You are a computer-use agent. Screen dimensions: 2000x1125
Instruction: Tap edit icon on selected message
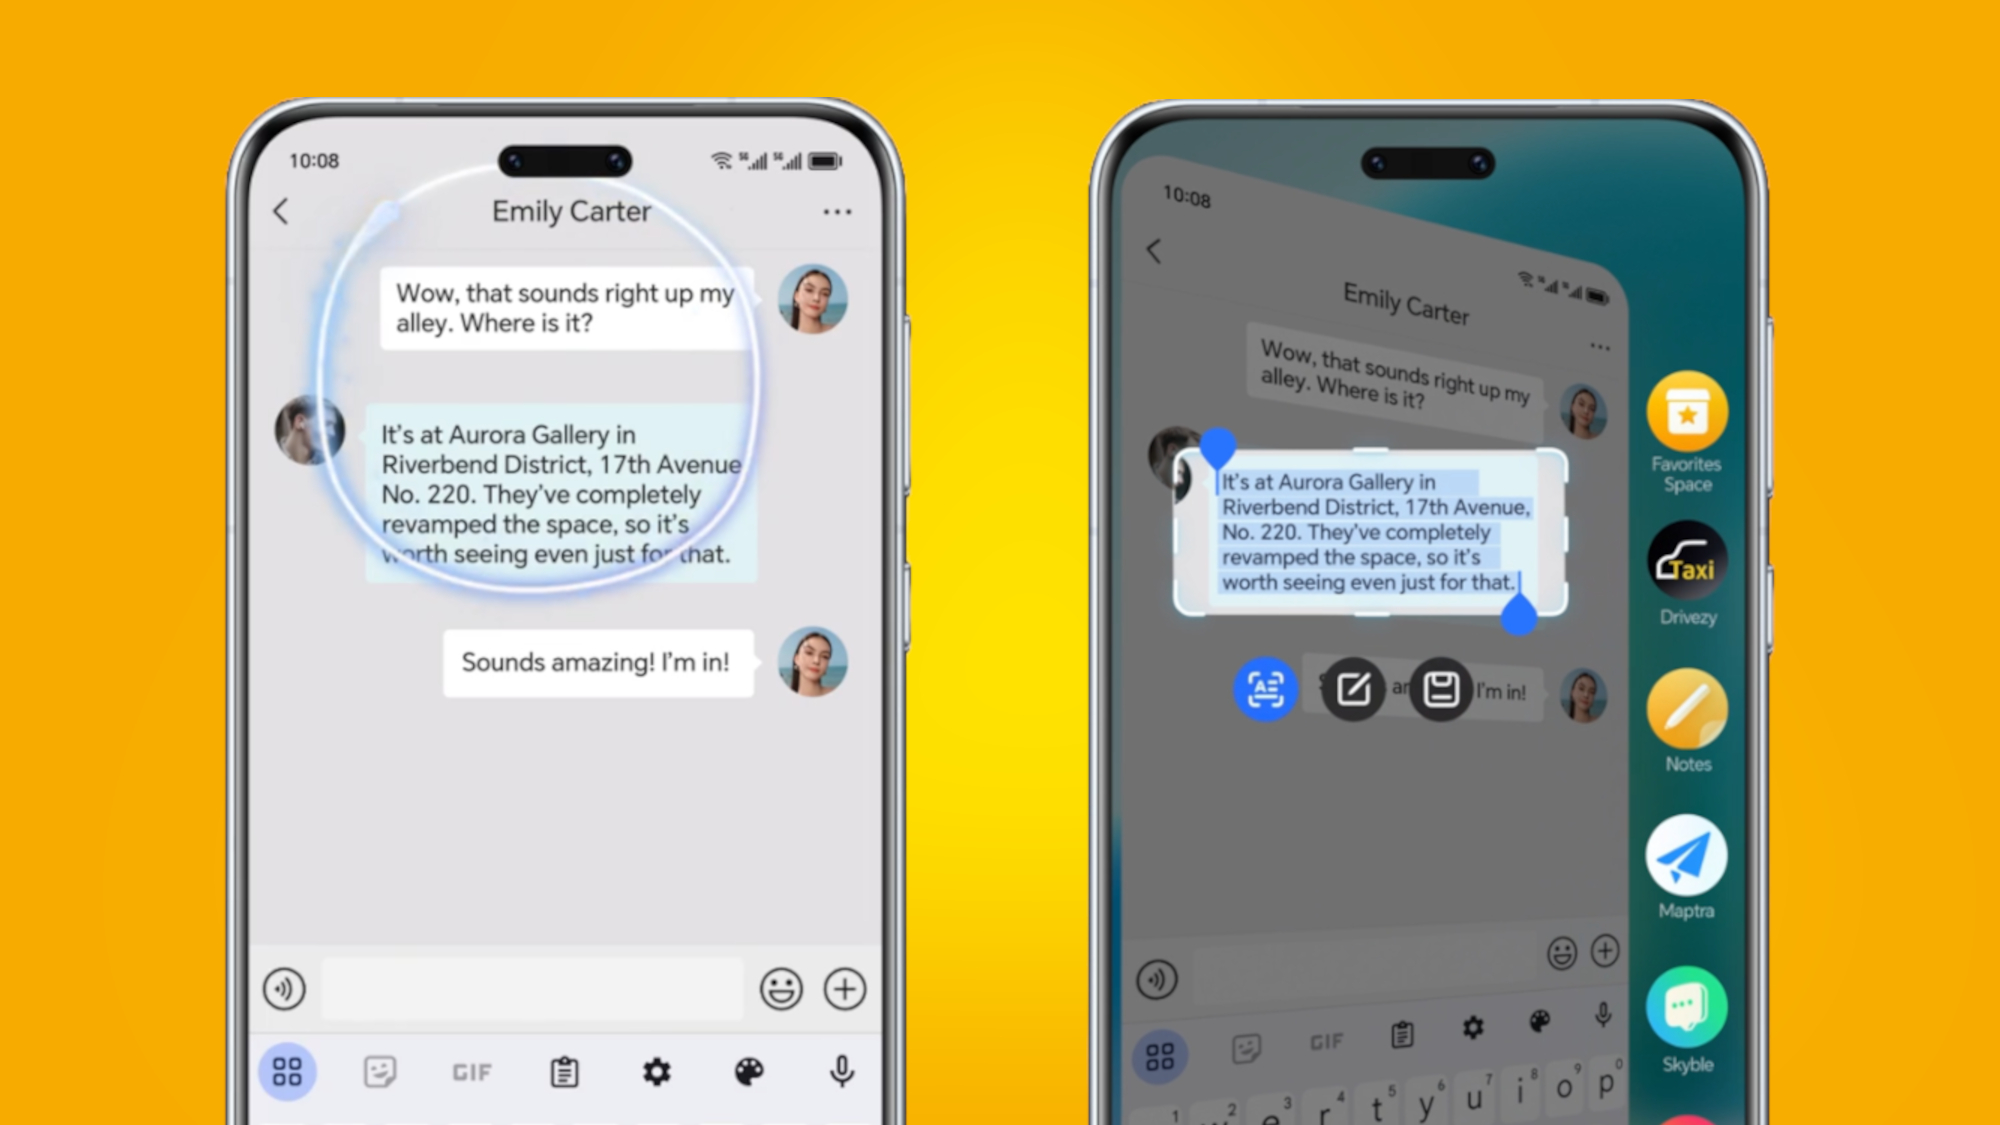1352,691
